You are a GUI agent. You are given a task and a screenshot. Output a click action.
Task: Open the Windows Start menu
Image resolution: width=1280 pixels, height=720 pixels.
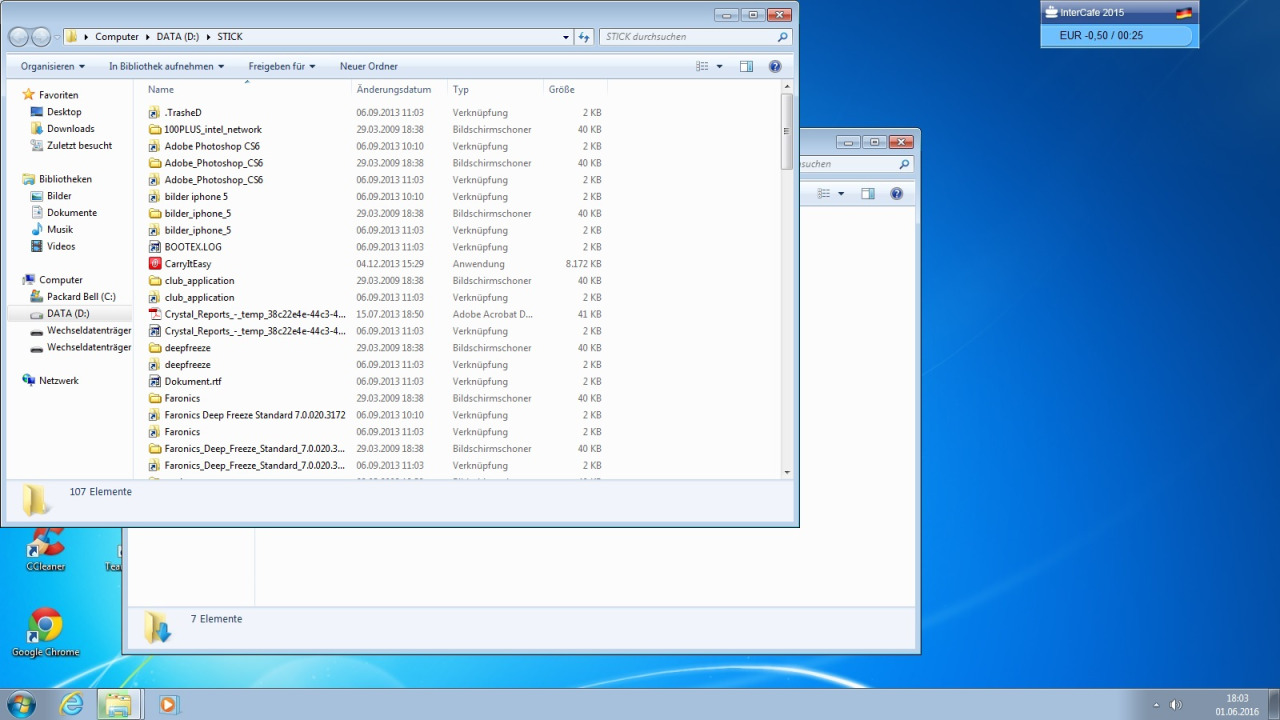pos(20,704)
